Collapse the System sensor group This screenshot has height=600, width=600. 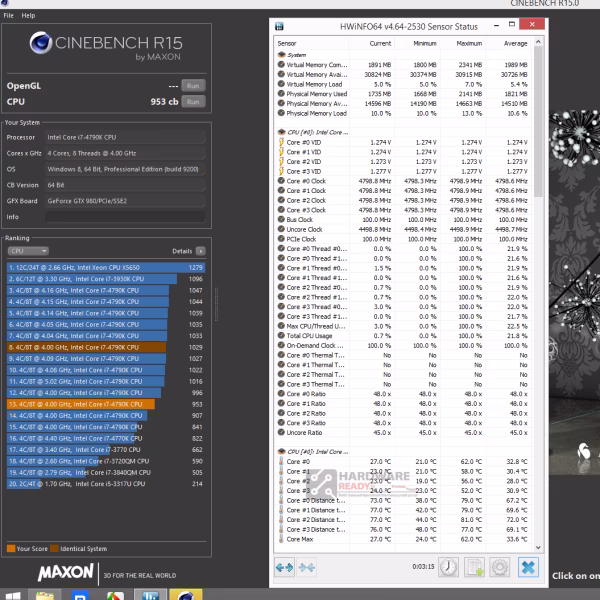(x=282, y=55)
